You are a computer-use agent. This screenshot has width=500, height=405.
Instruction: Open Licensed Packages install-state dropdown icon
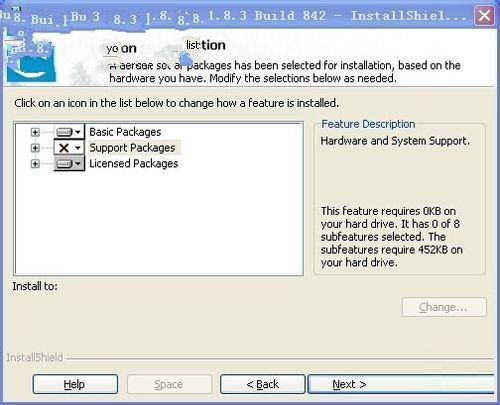(x=69, y=163)
